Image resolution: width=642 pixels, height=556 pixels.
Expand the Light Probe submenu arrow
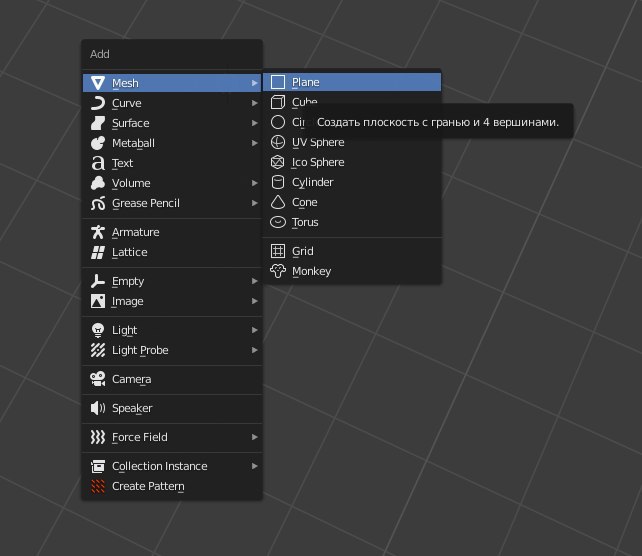click(255, 350)
